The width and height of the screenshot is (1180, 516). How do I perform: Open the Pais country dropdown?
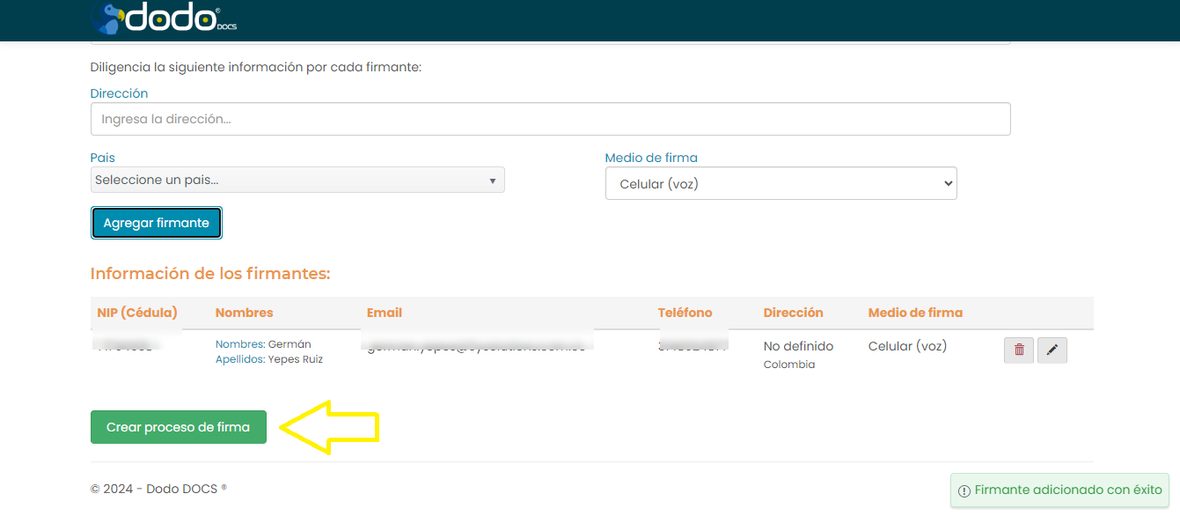pos(297,180)
